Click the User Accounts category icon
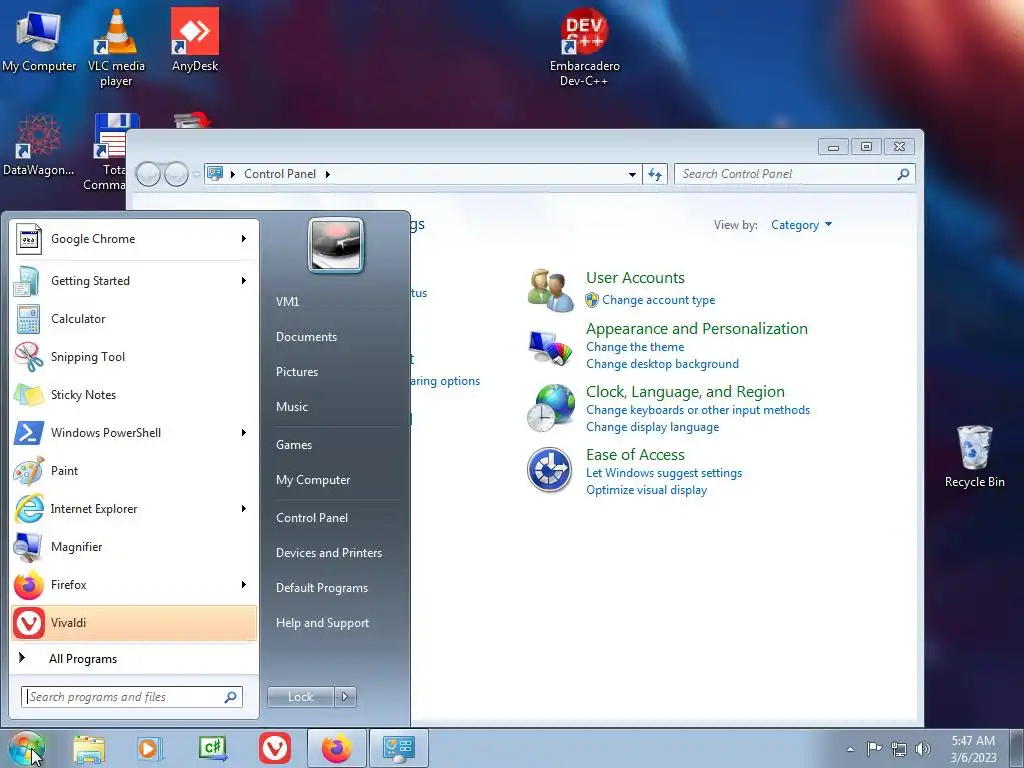The image size is (1024, 768). click(x=551, y=290)
